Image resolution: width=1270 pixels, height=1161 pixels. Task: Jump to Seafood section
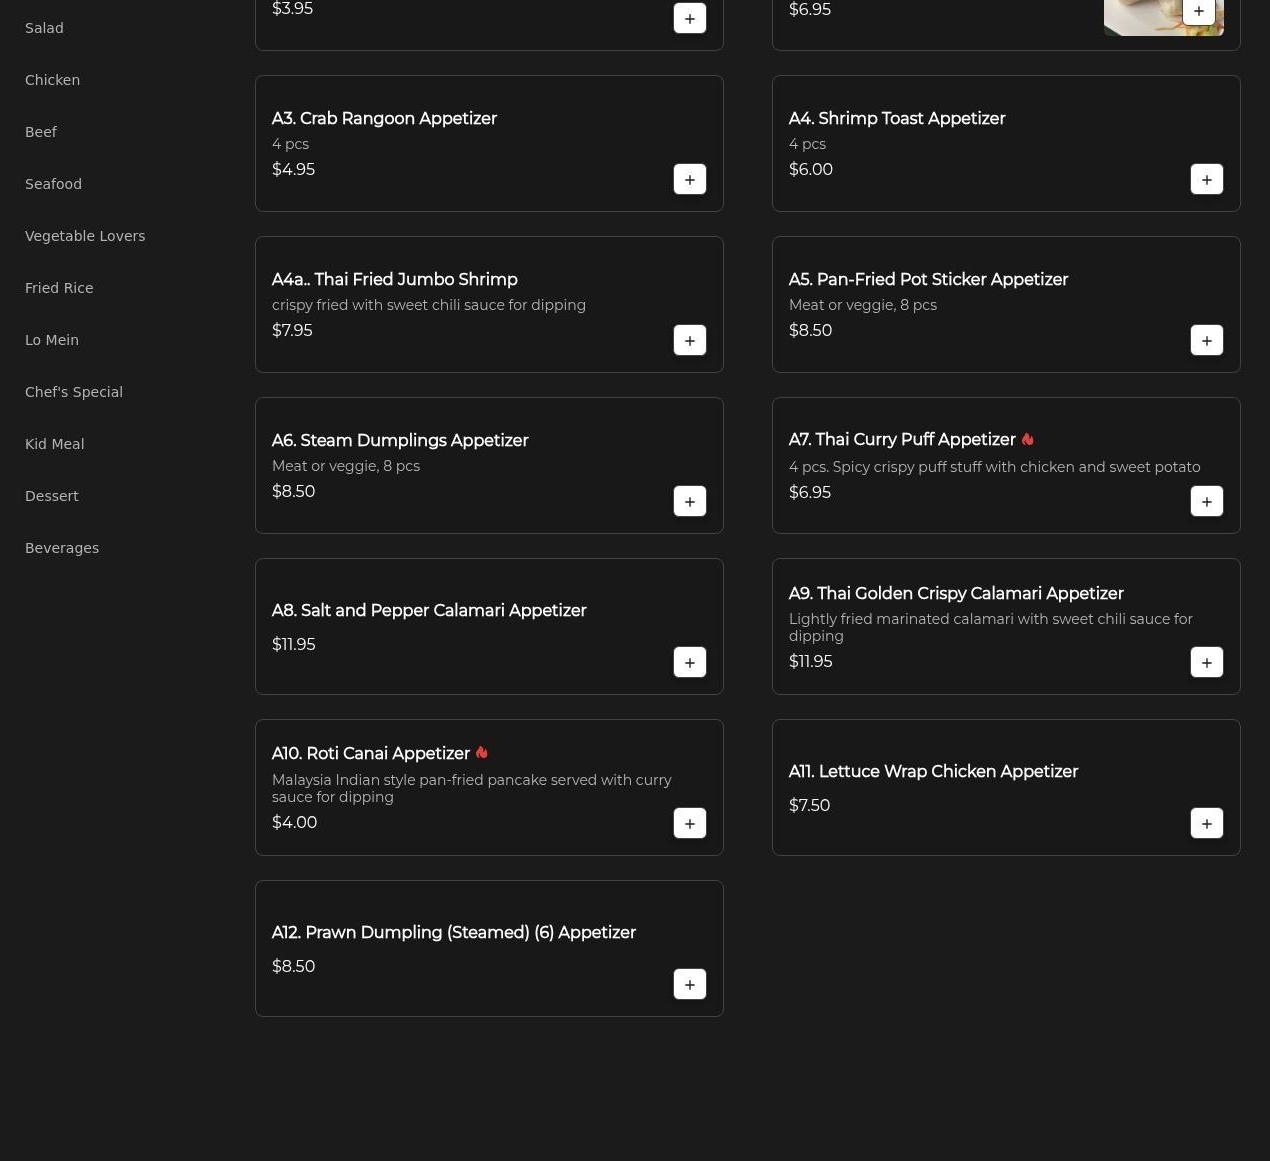pyautogui.click(x=53, y=184)
